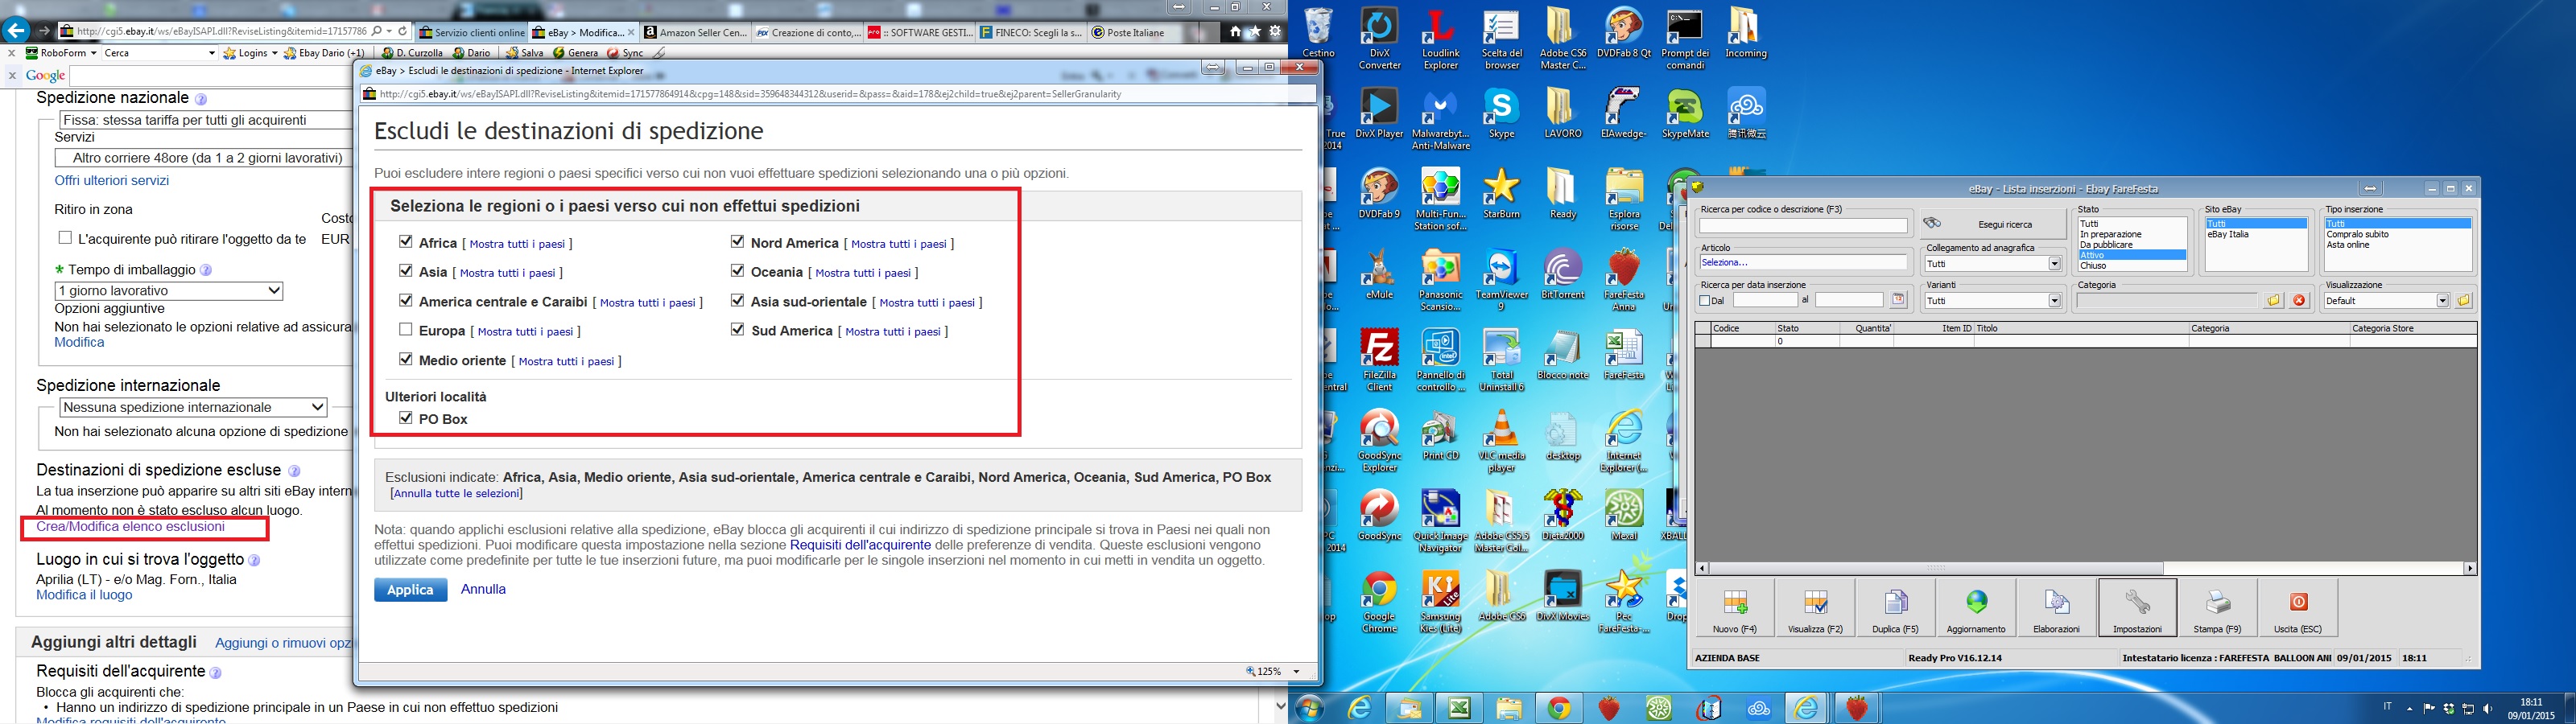Screen dimensions: 2576x724
Task: Check the Europa region checkbox
Action: [405, 329]
